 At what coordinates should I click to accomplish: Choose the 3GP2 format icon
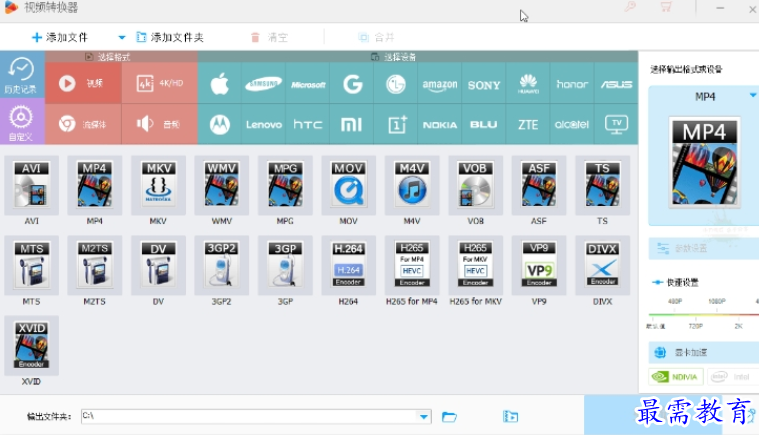tap(222, 265)
